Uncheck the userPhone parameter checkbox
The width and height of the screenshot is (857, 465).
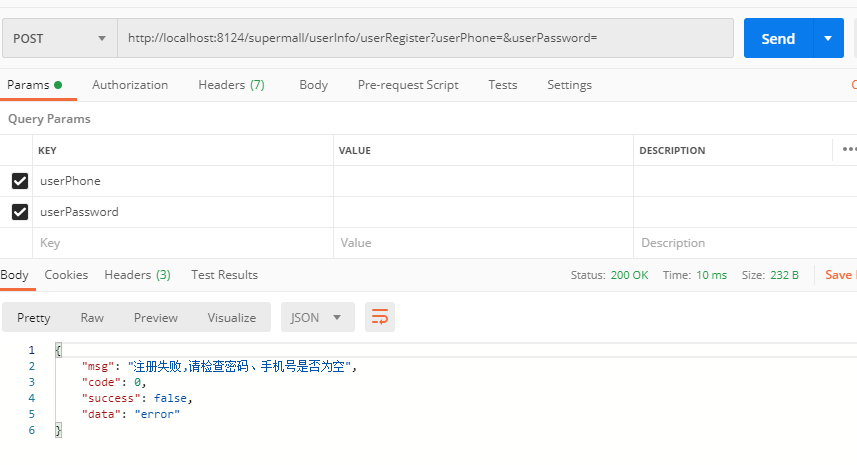point(20,181)
